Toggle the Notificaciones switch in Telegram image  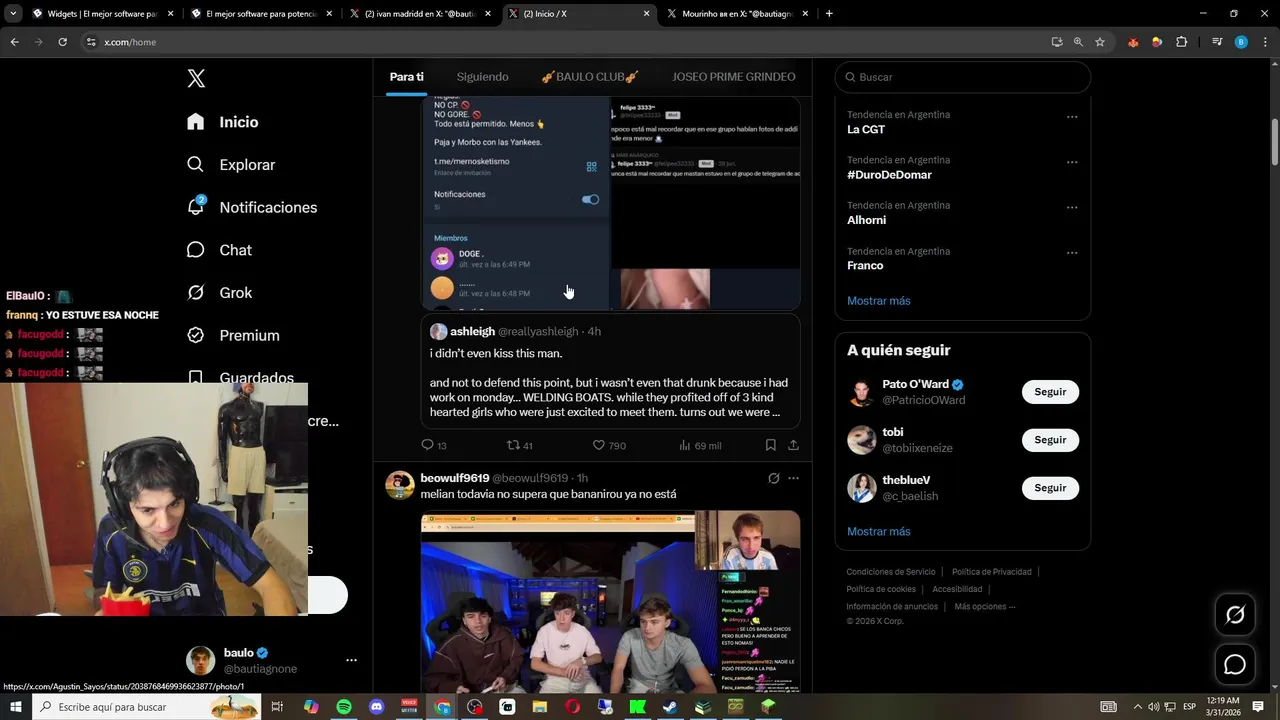click(590, 199)
